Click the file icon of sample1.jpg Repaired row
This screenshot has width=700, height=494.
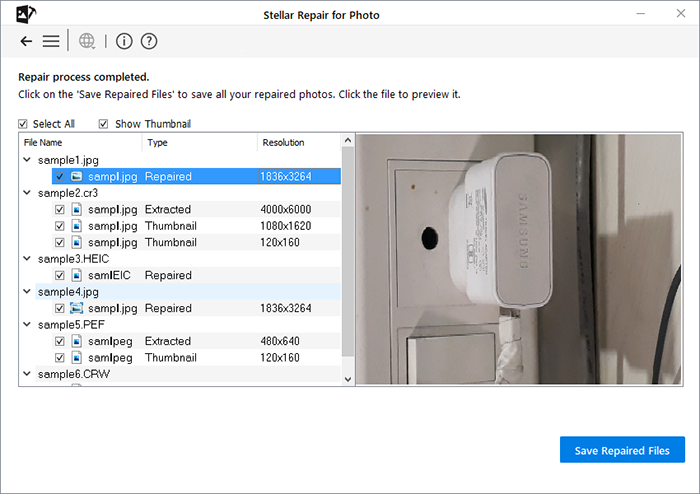[77, 176]
